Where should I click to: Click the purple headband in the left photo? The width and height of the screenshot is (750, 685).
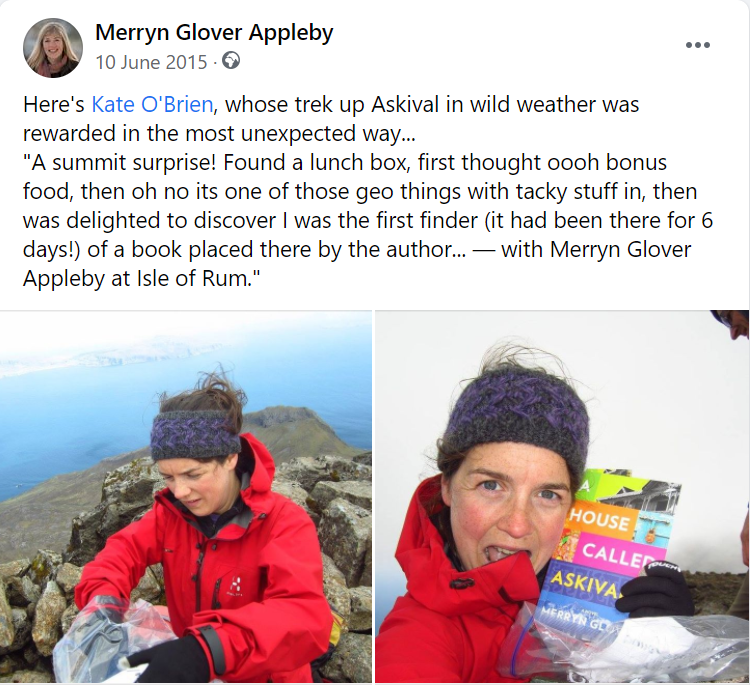pos(196,434)
